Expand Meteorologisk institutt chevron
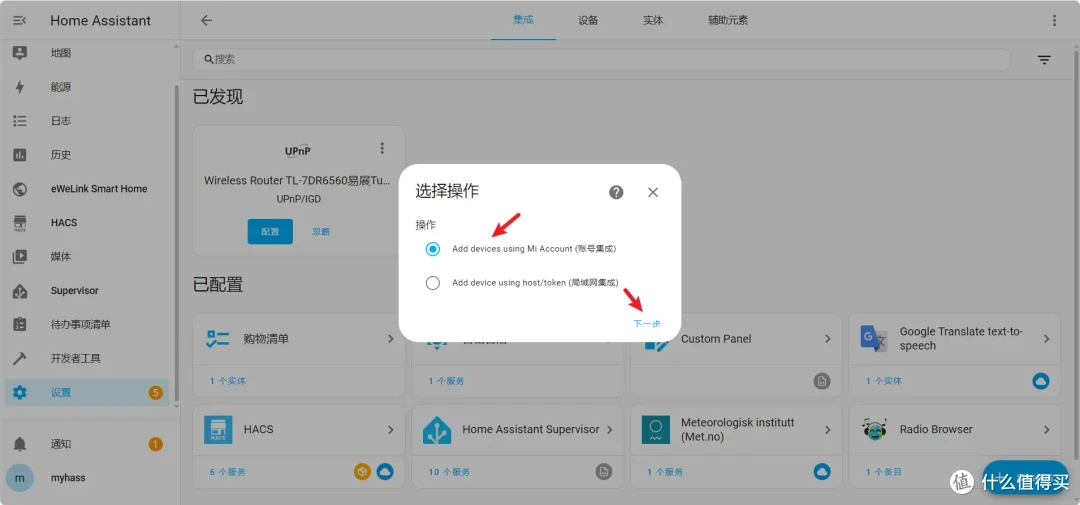Image resolution: width=1080 pixels, height=505 pixels. [x=828, y=429]
